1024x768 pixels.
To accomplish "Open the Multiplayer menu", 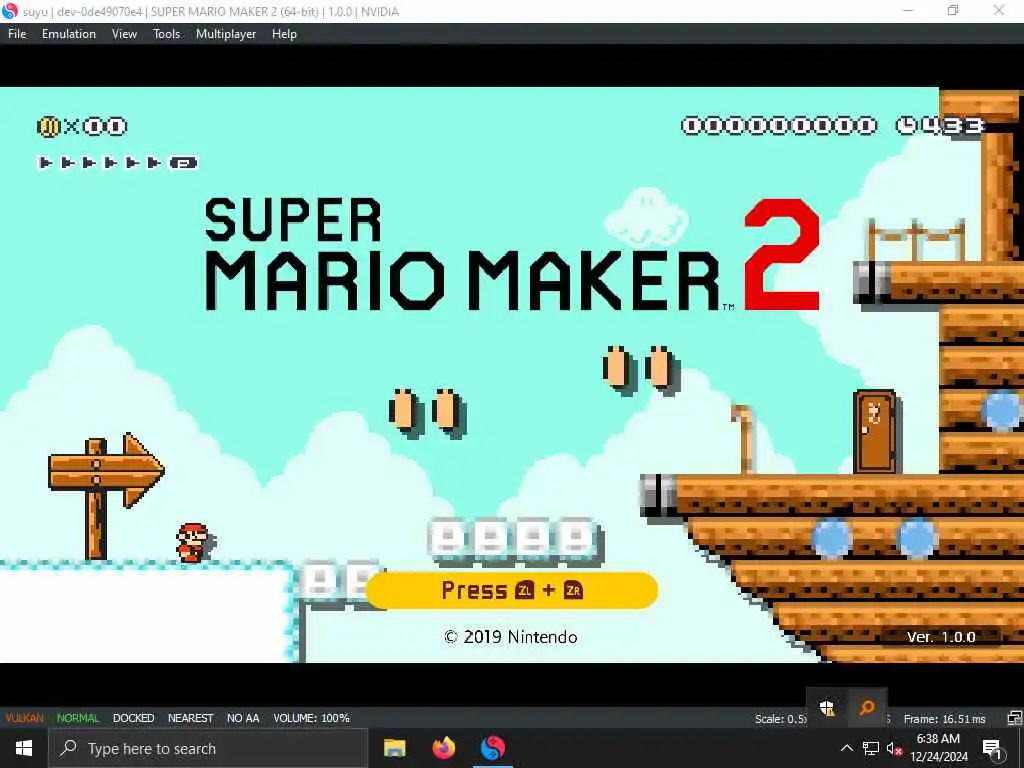I will (226, 34).
